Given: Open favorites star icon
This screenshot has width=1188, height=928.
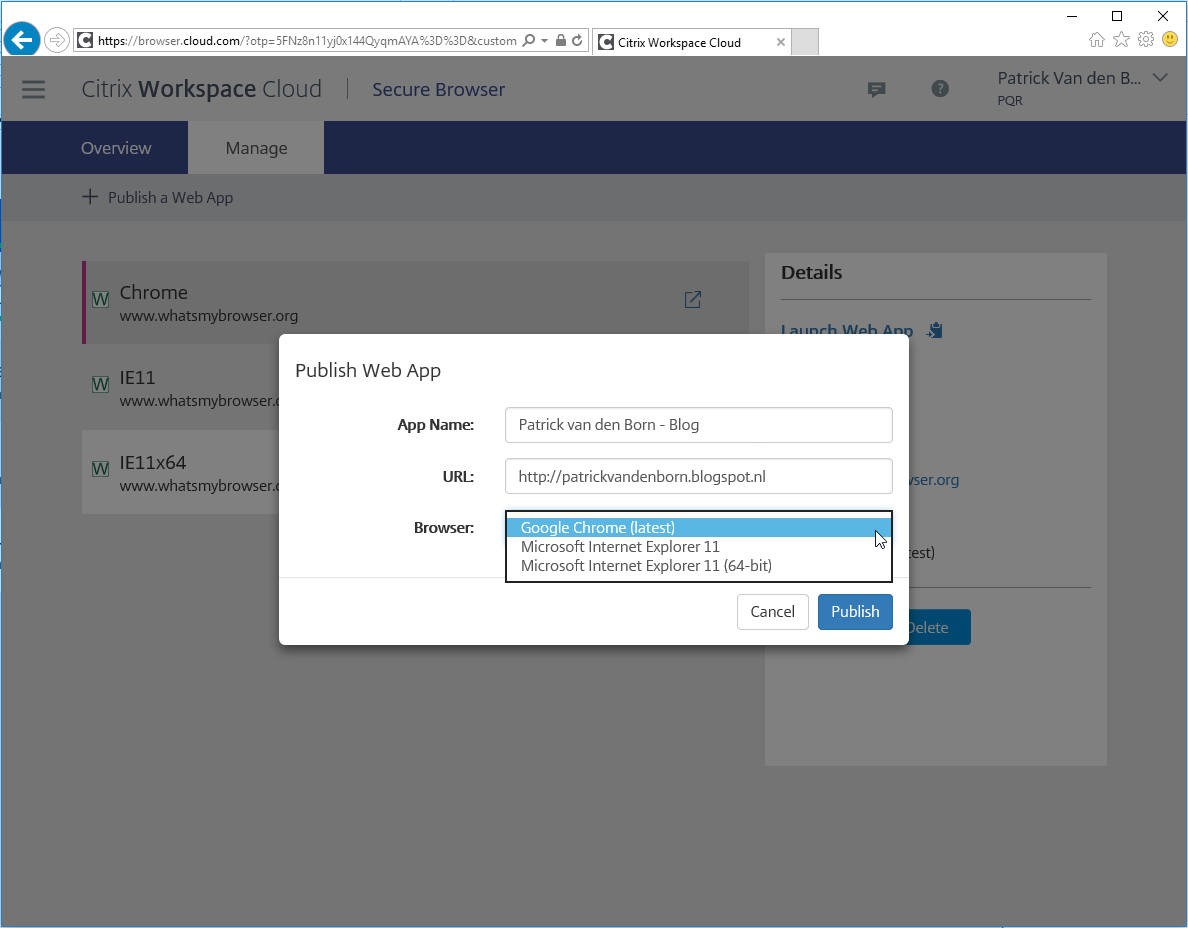Looking at the screenshot, I should pyautogui.click(x=1121, y=39).
